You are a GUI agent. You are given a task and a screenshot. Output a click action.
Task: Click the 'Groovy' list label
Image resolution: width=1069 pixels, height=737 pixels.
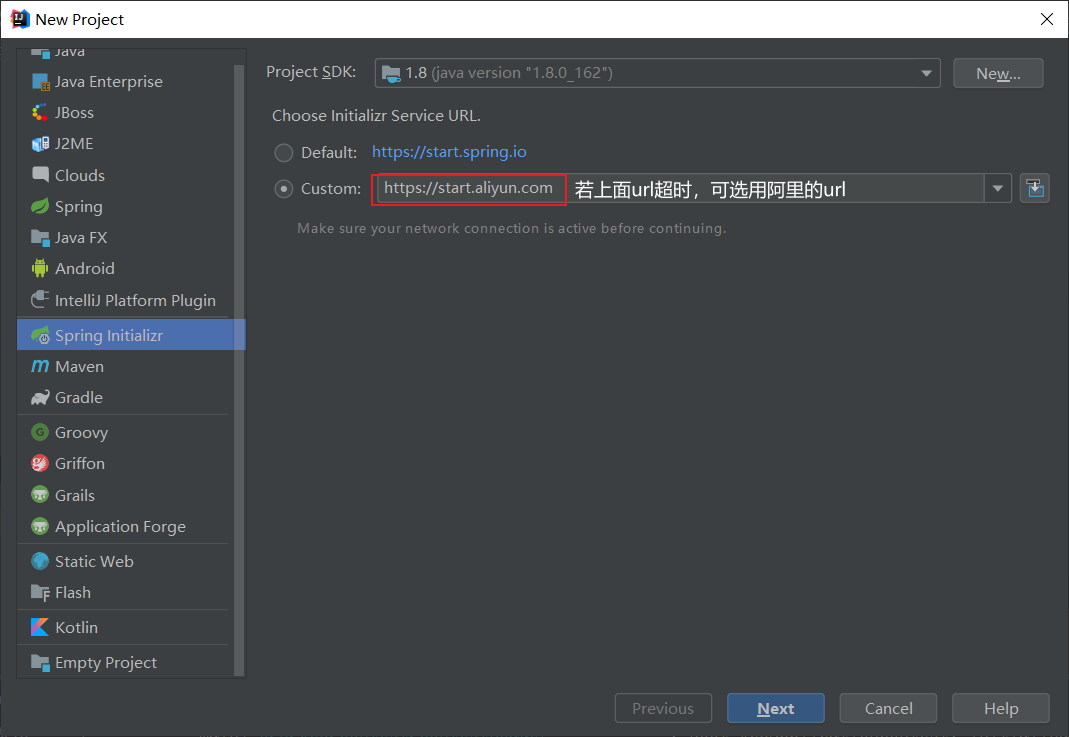coord(81,433)
